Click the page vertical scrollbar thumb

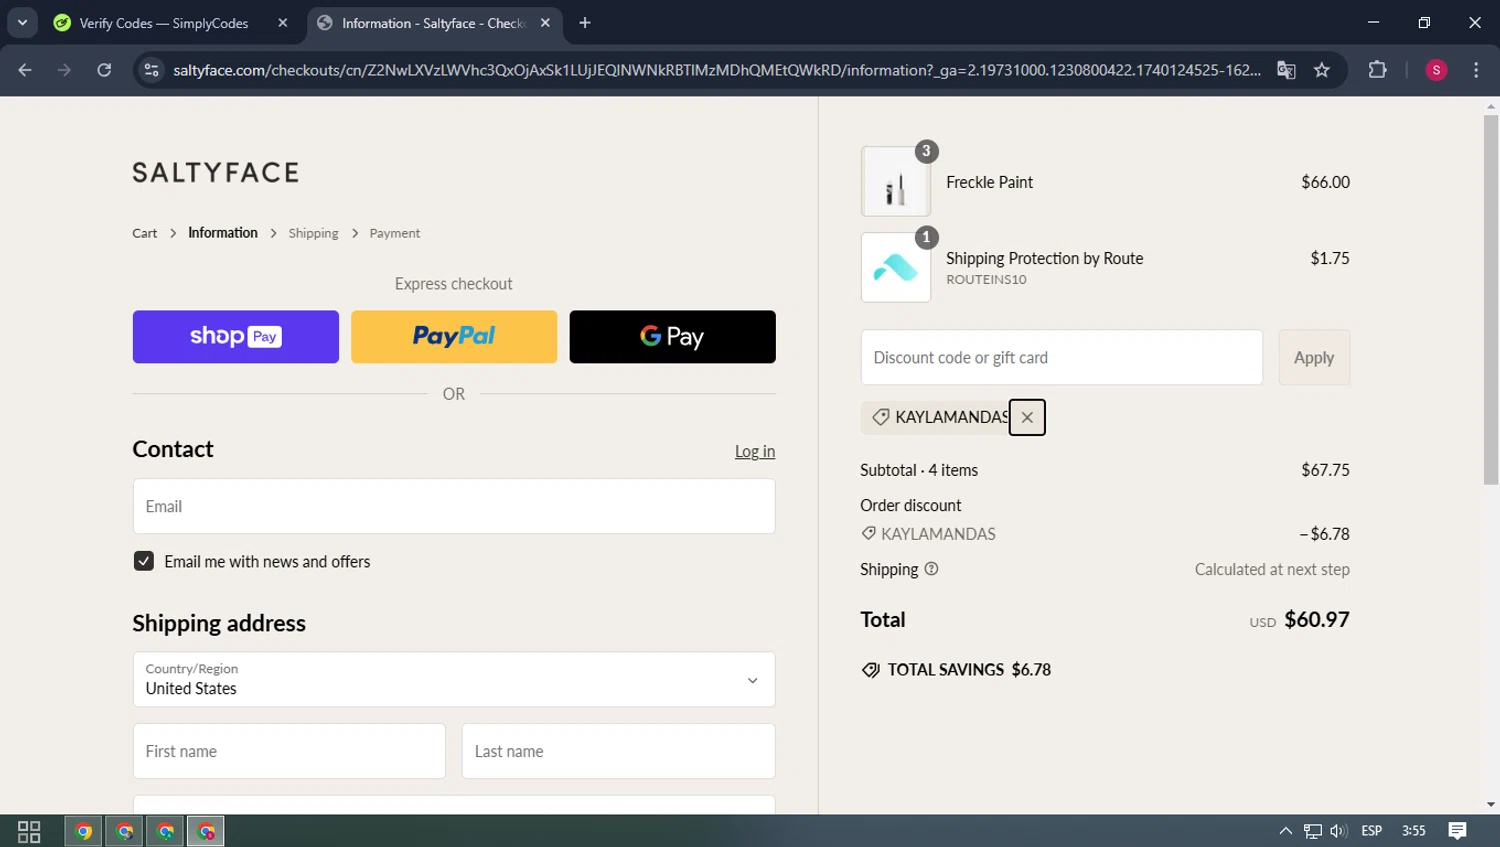point(1491,300)
